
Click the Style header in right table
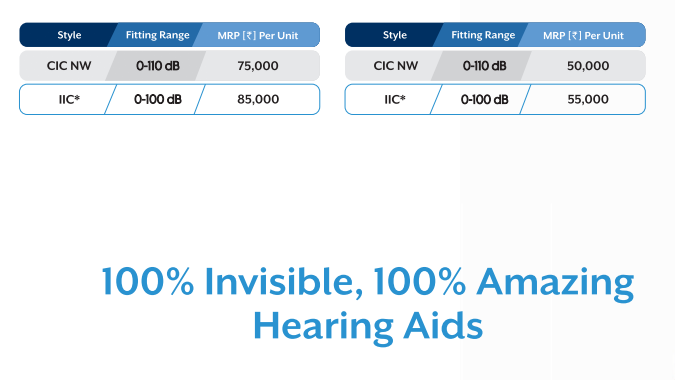pos(395,35)
